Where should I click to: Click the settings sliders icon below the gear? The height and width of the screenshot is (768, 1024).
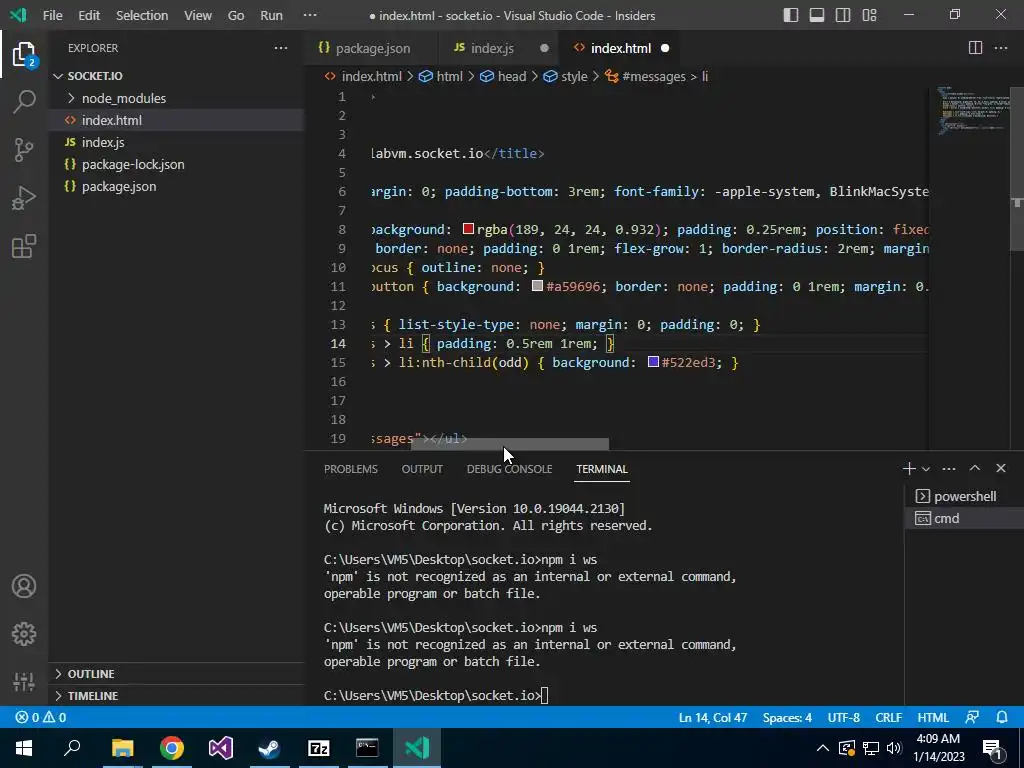pyautogui.click(x=24, y=681)
